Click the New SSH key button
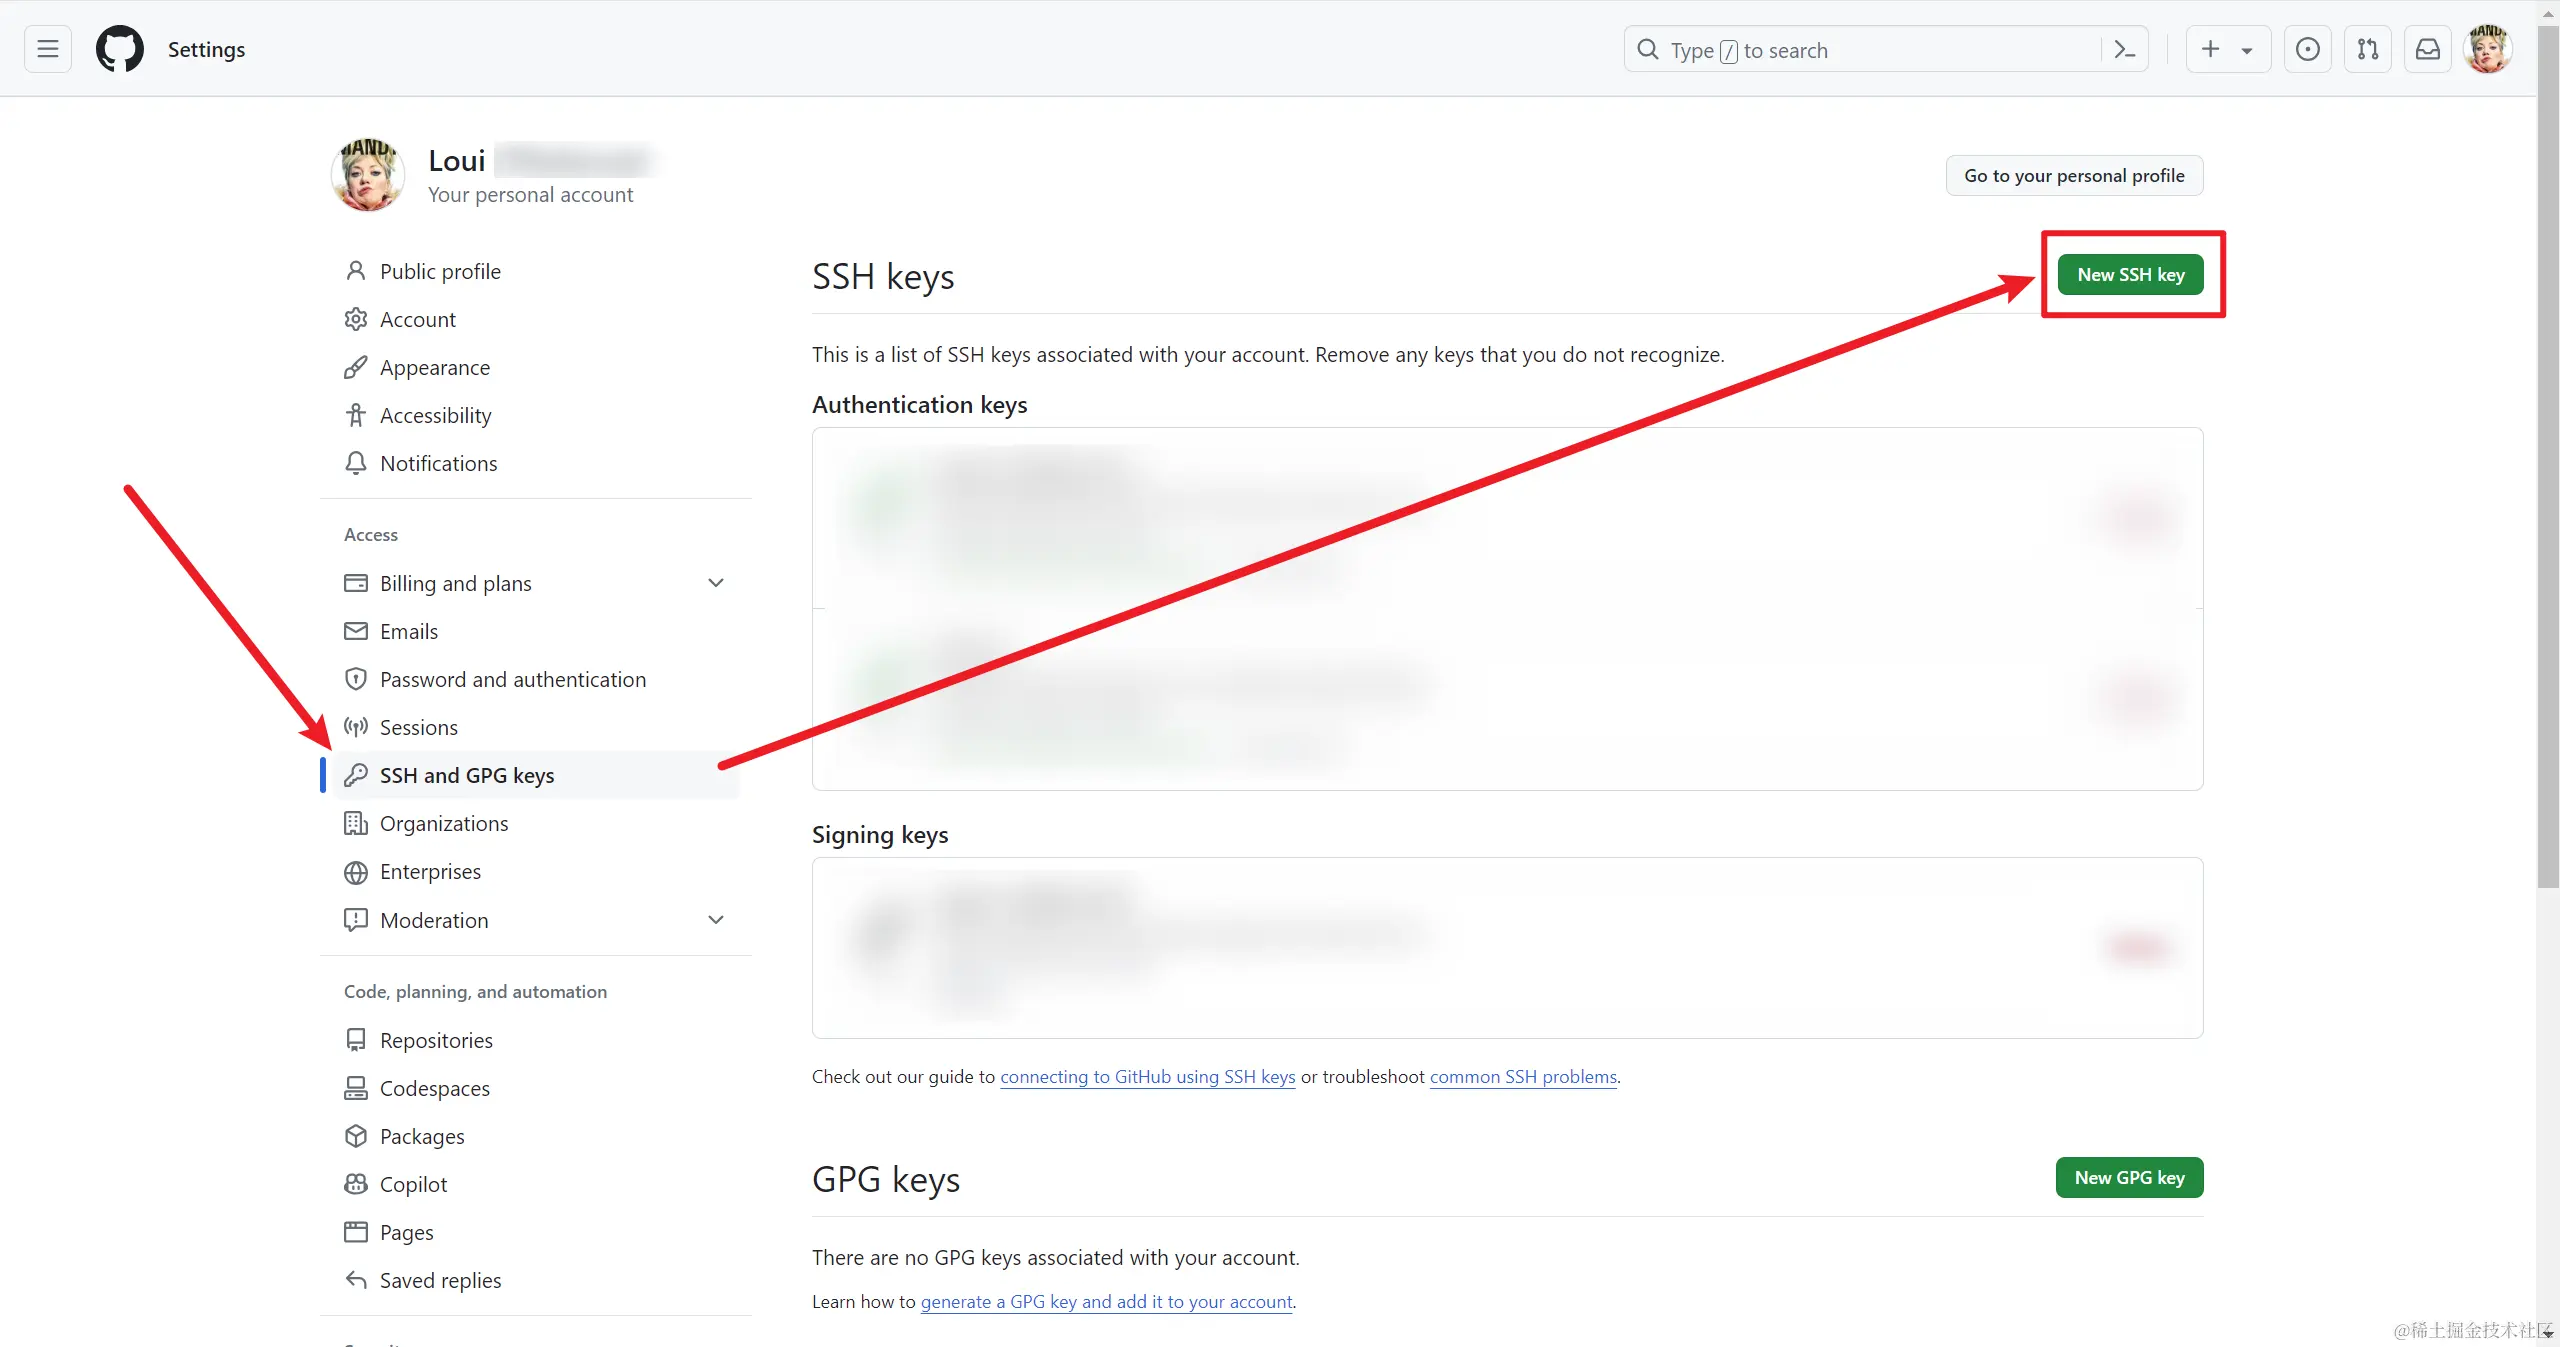The image size is (2560, 1347). (2130, 275)
